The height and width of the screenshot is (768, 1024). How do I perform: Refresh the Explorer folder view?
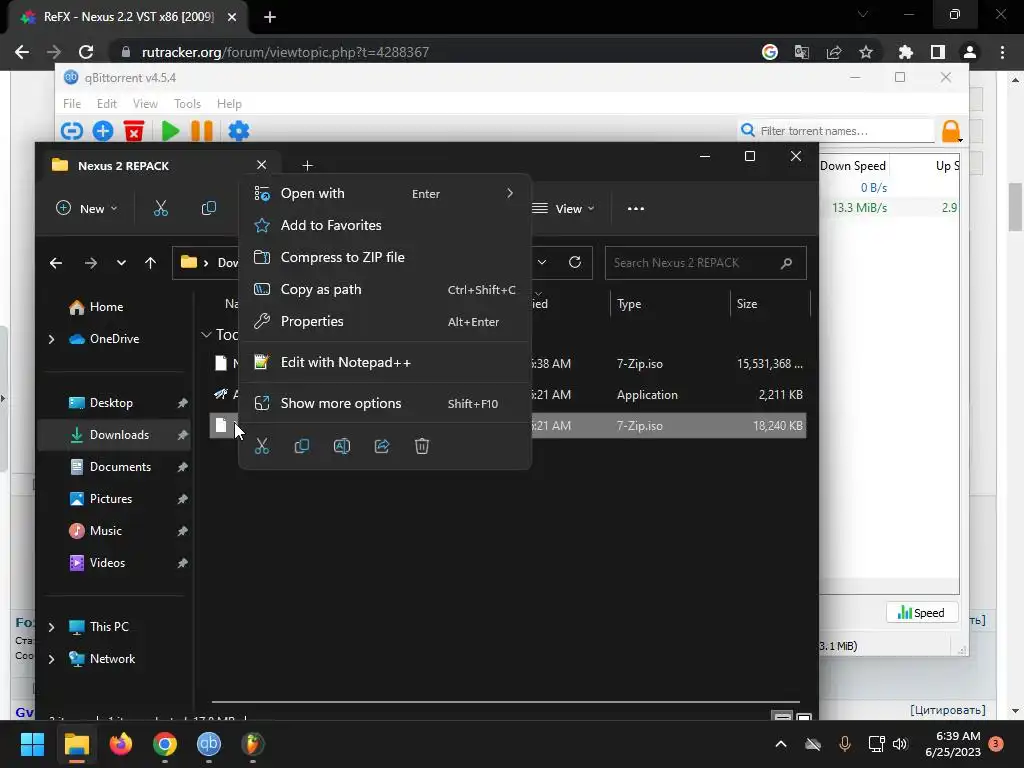coord(575,262)
